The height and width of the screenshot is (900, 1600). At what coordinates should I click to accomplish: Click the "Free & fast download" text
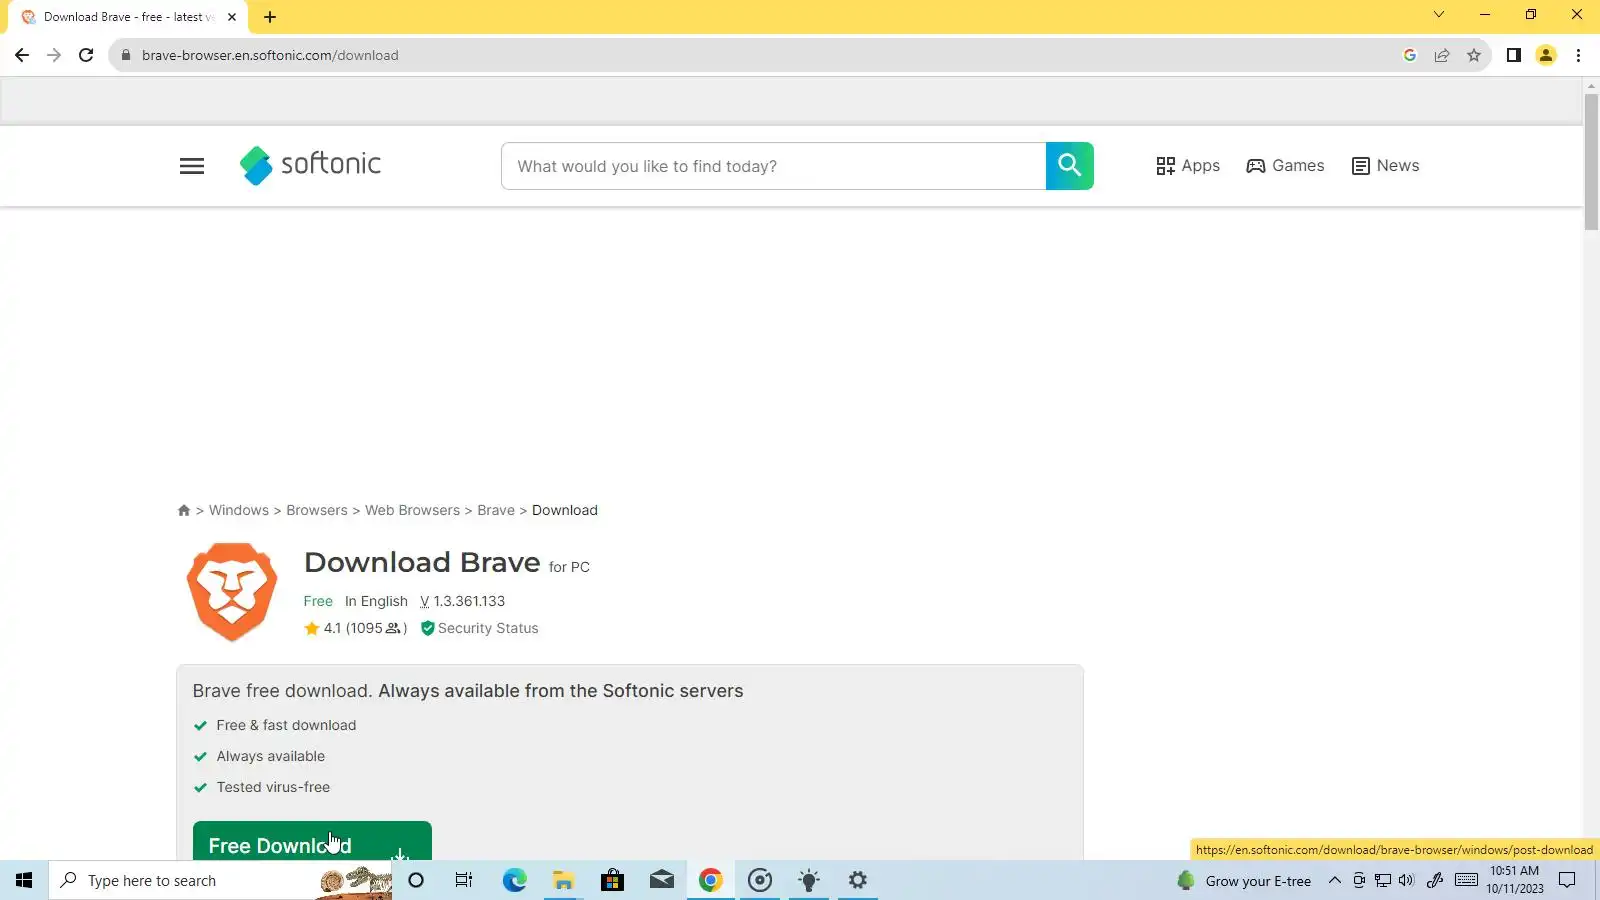[x=286, y=725]
